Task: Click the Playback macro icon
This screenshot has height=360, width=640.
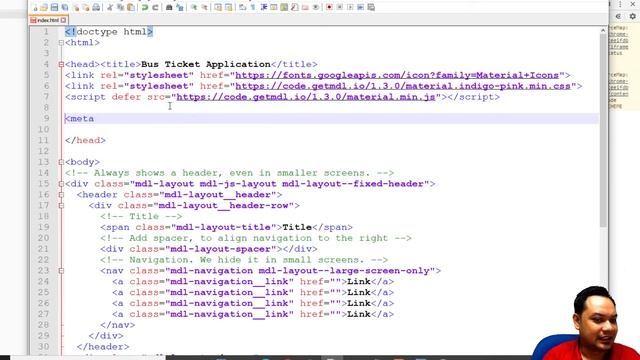Action: click(x=350, y=7)
